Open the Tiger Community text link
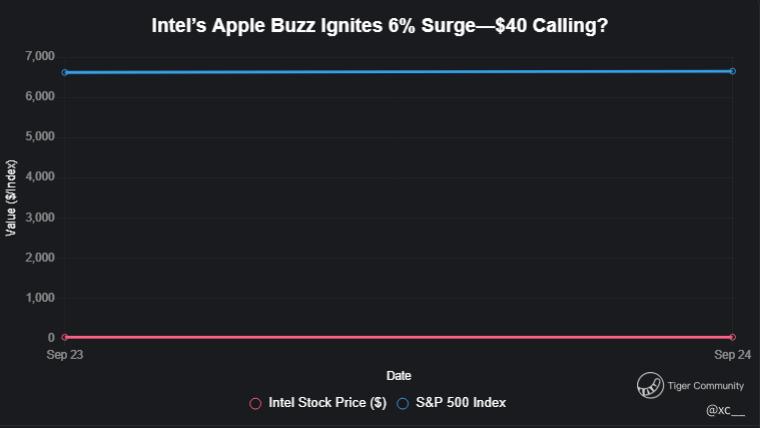This screenshot has width=760, height=428. click(x=706, y=386)
